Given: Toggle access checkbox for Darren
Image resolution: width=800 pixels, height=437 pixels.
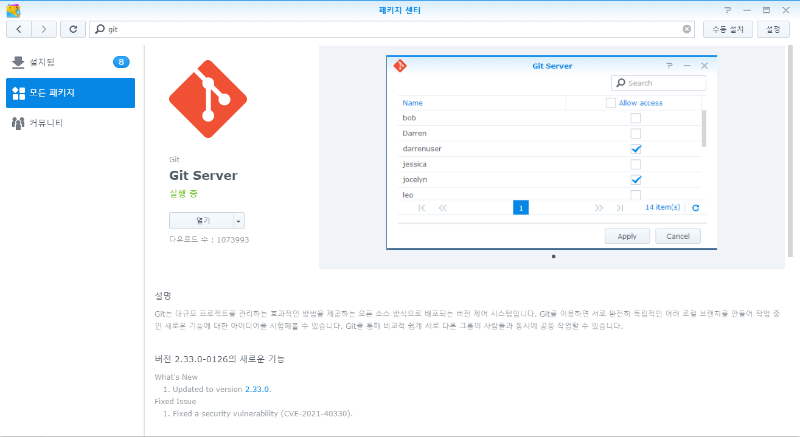Looking at the screenshot, I should 635,134.
